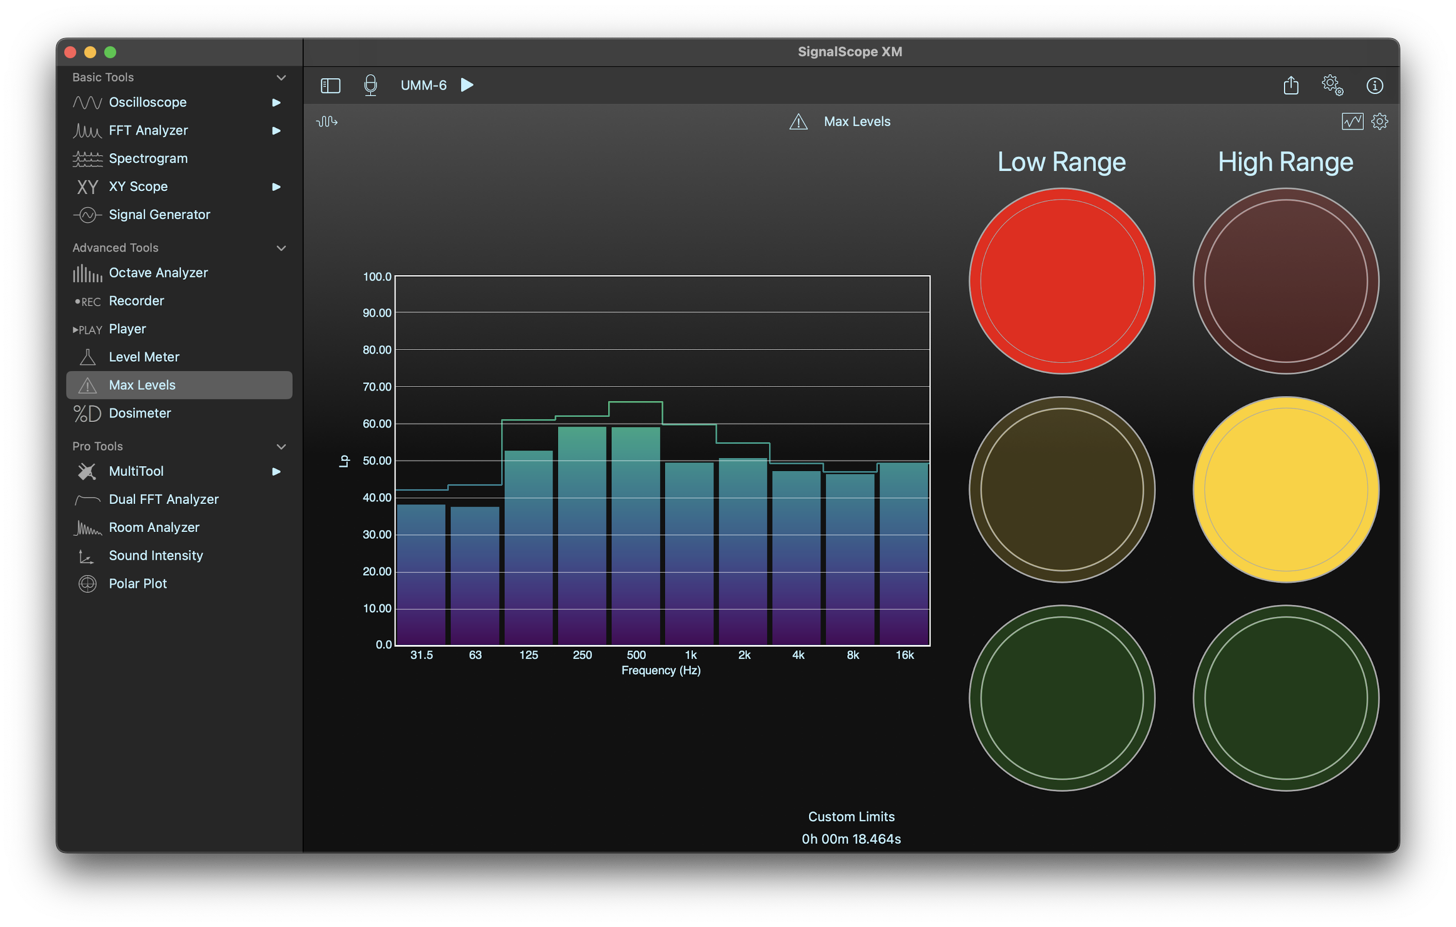The width and height of the screenshot is (1456, 927).
Task: Click the Level Meter icon
Action: [87, 357]
